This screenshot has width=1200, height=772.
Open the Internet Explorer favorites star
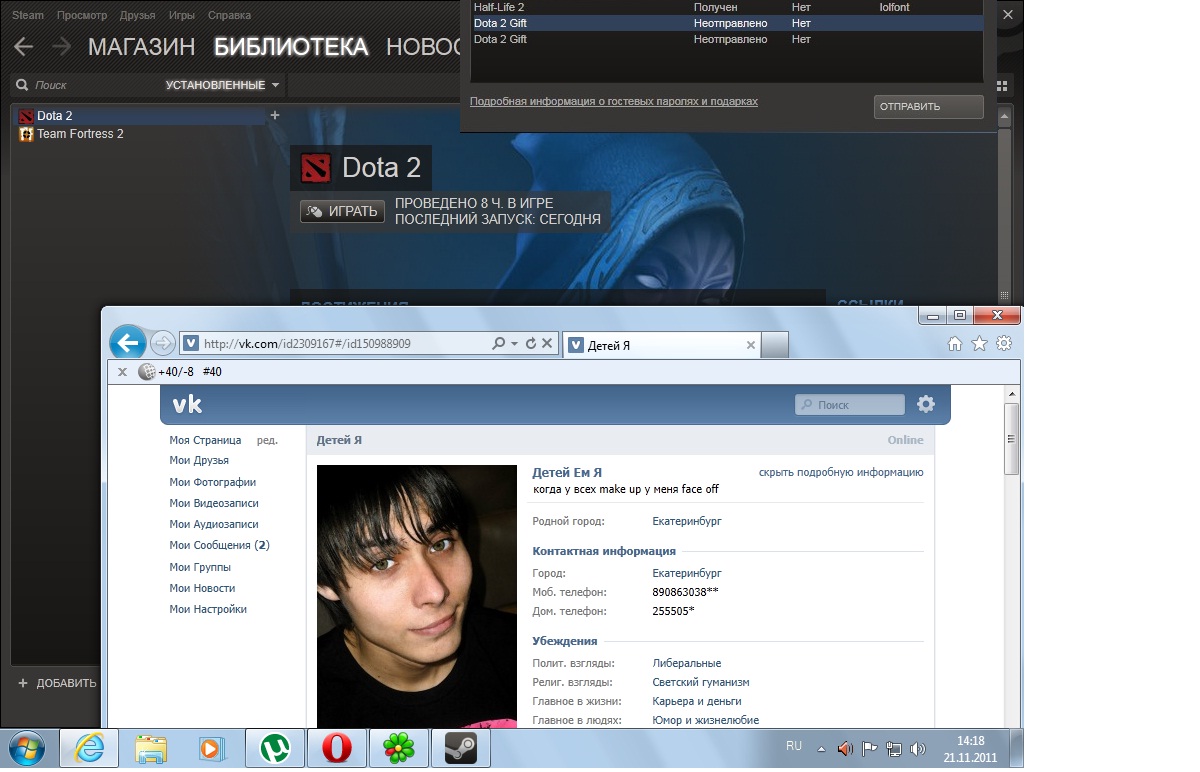[x=979, y=344]
